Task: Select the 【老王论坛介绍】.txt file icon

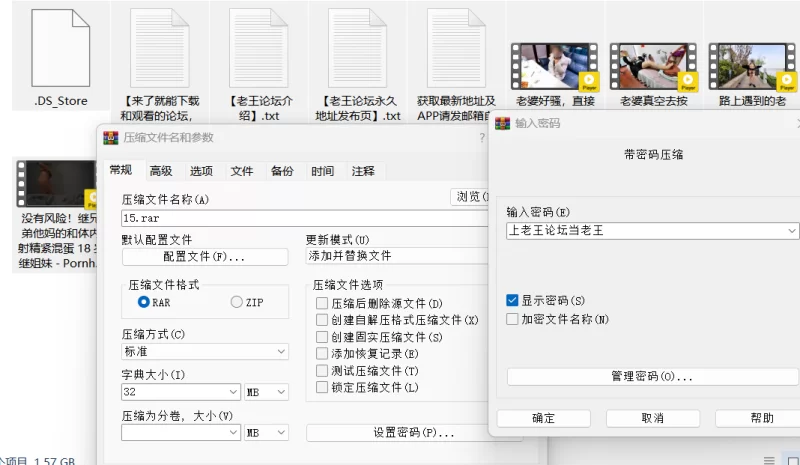Action: (x=259, y=48)
